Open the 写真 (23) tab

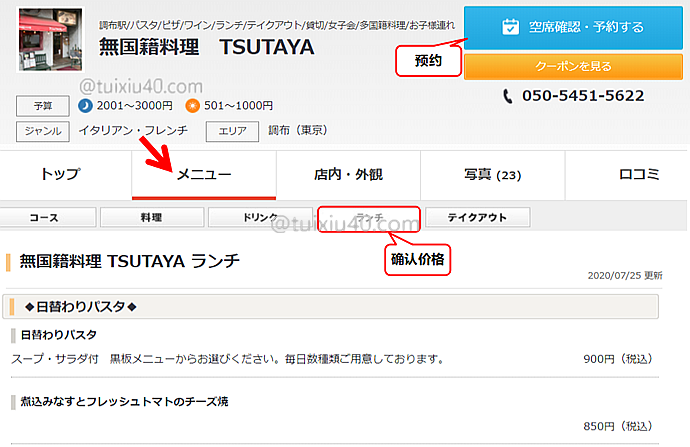pos(492,175)
